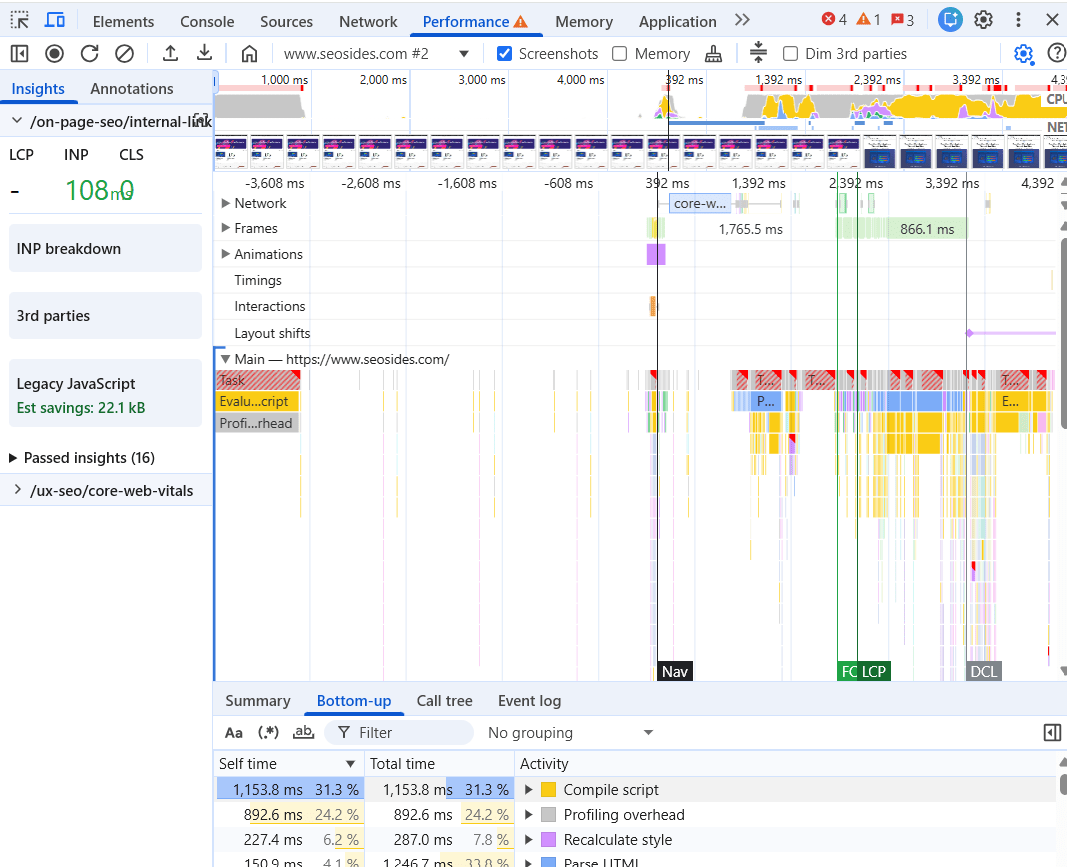Screen dimensions: 1067x867
Task: Toggle regular expression filter option
Action: 268,732
